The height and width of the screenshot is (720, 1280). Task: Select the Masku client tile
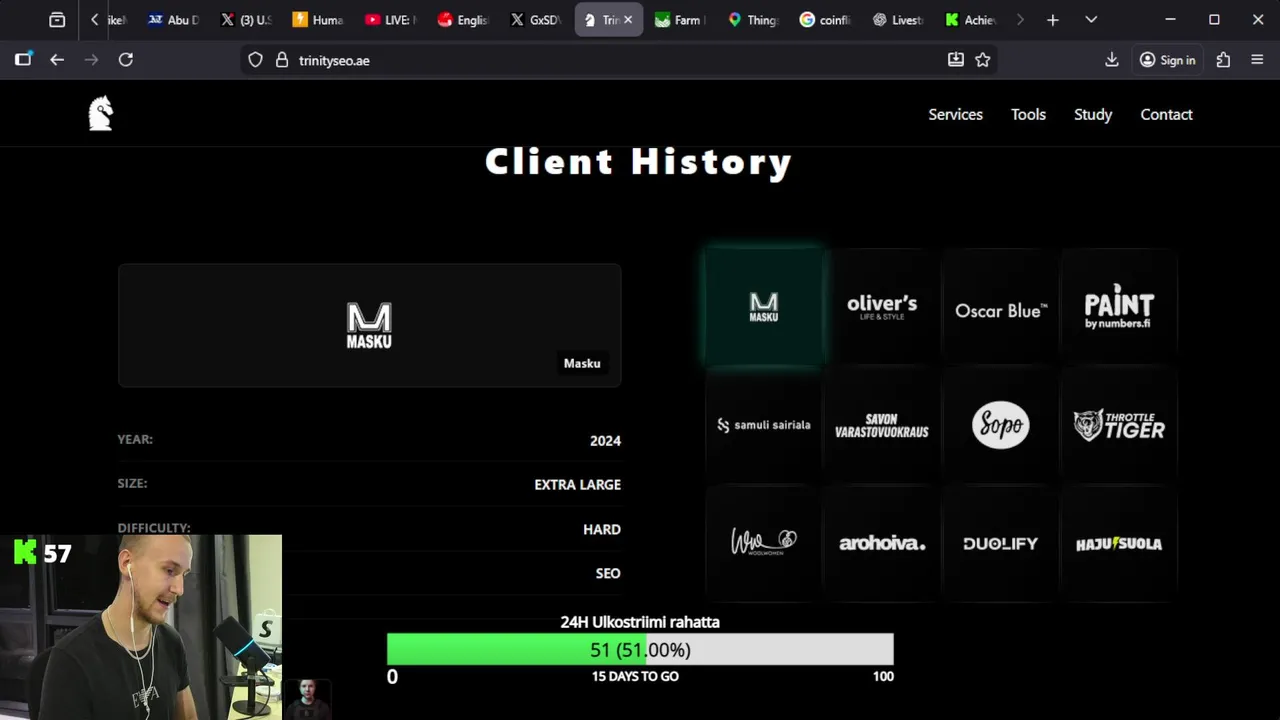[764, 307]
